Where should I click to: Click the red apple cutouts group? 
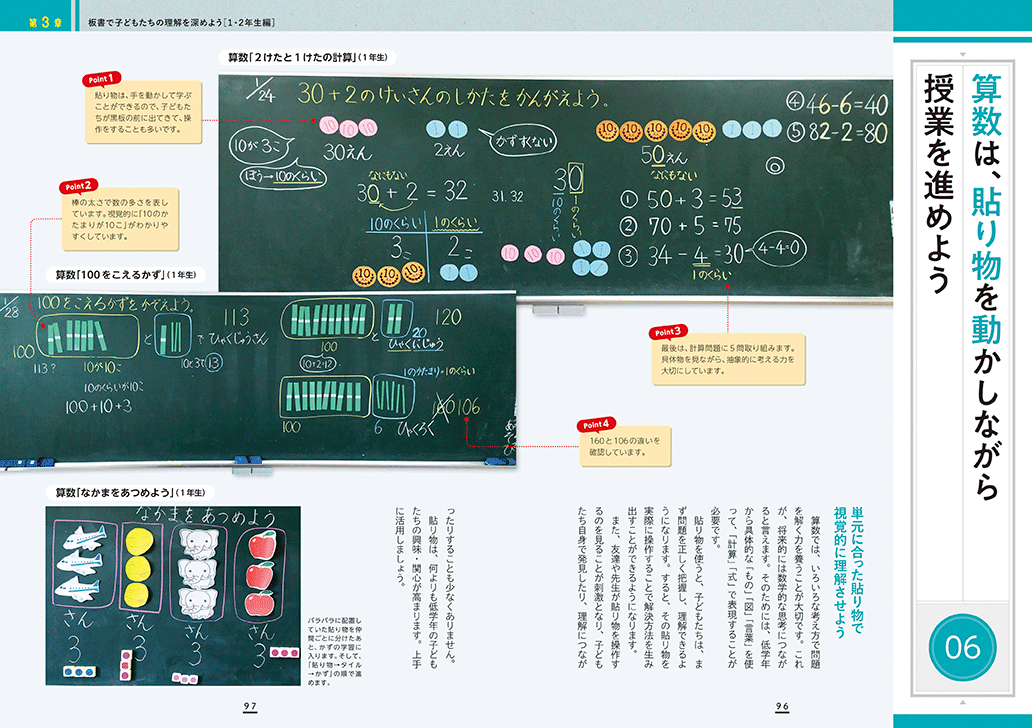tap(260, 573)
